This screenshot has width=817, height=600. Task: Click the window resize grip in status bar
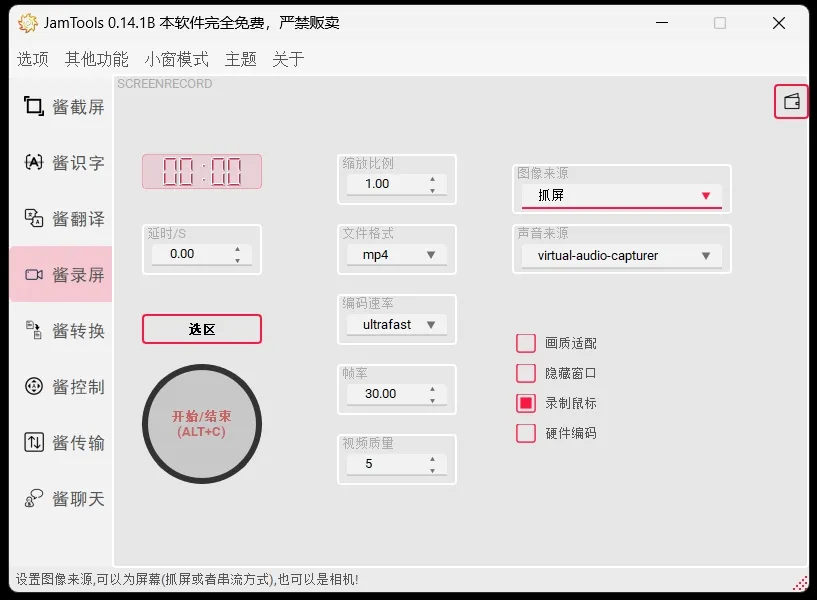pyautogui.click(x=800, y=583)
